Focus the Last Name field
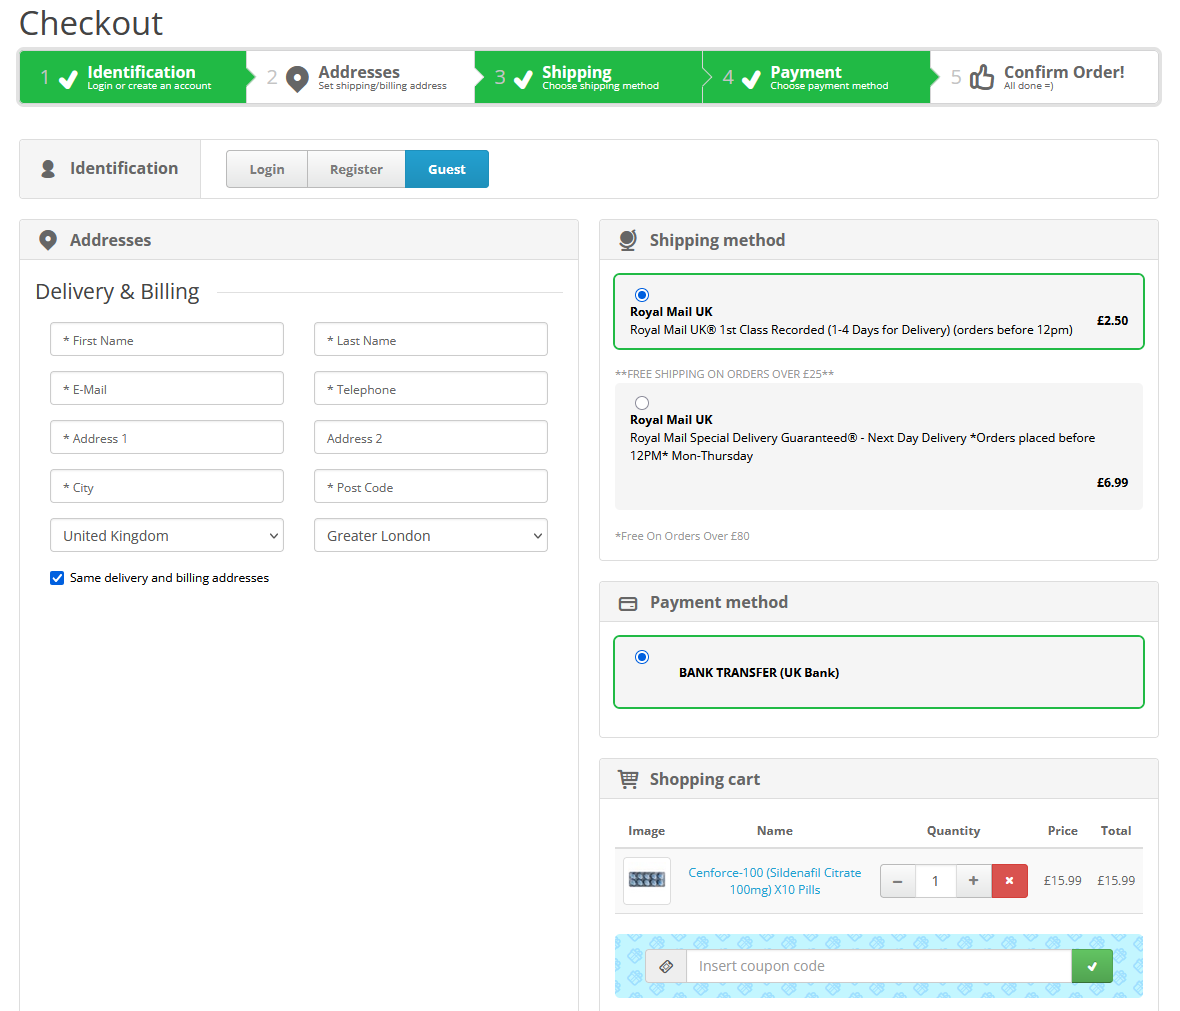1180x1011 pixels. pyautogui.click(x=430, y=340)
